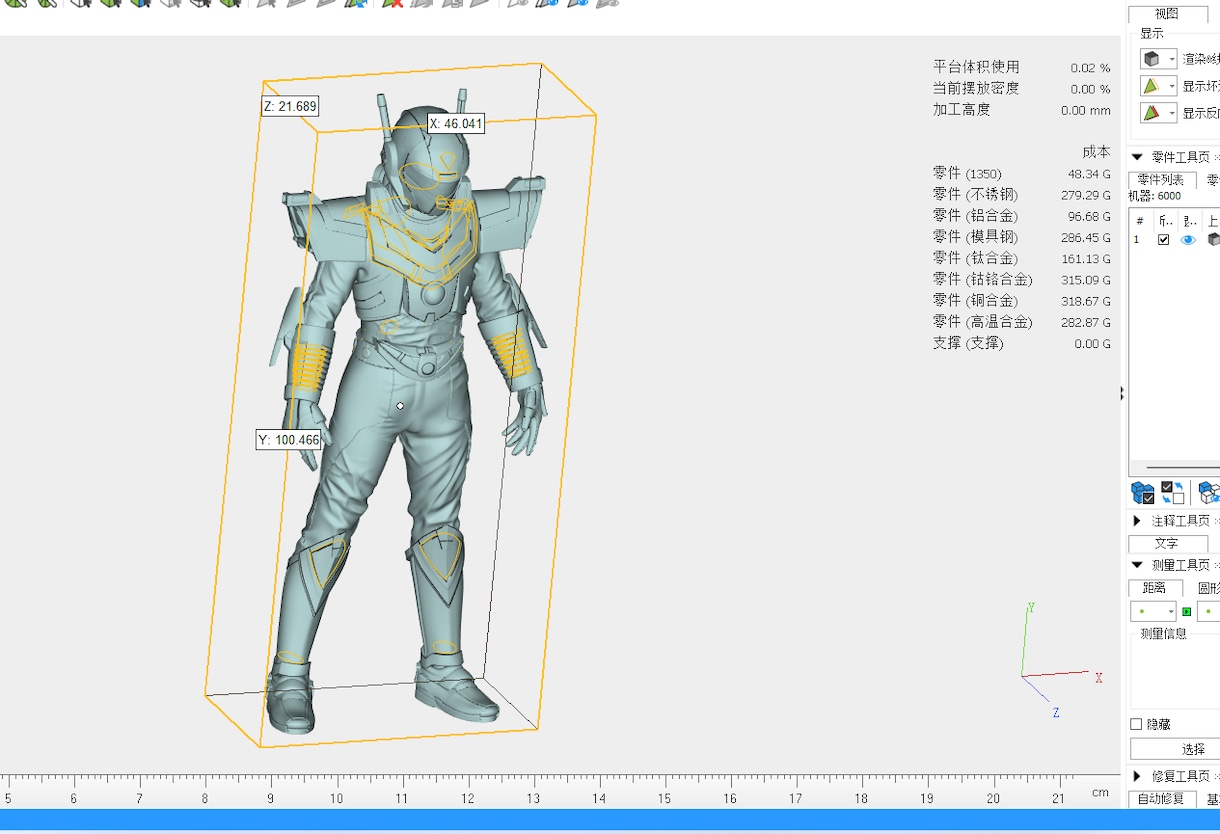Toggle the eye visibility icon for part 1
Image resolution: width=1220 pixels, height=834 pixels.
click(x=1188, y=240)
